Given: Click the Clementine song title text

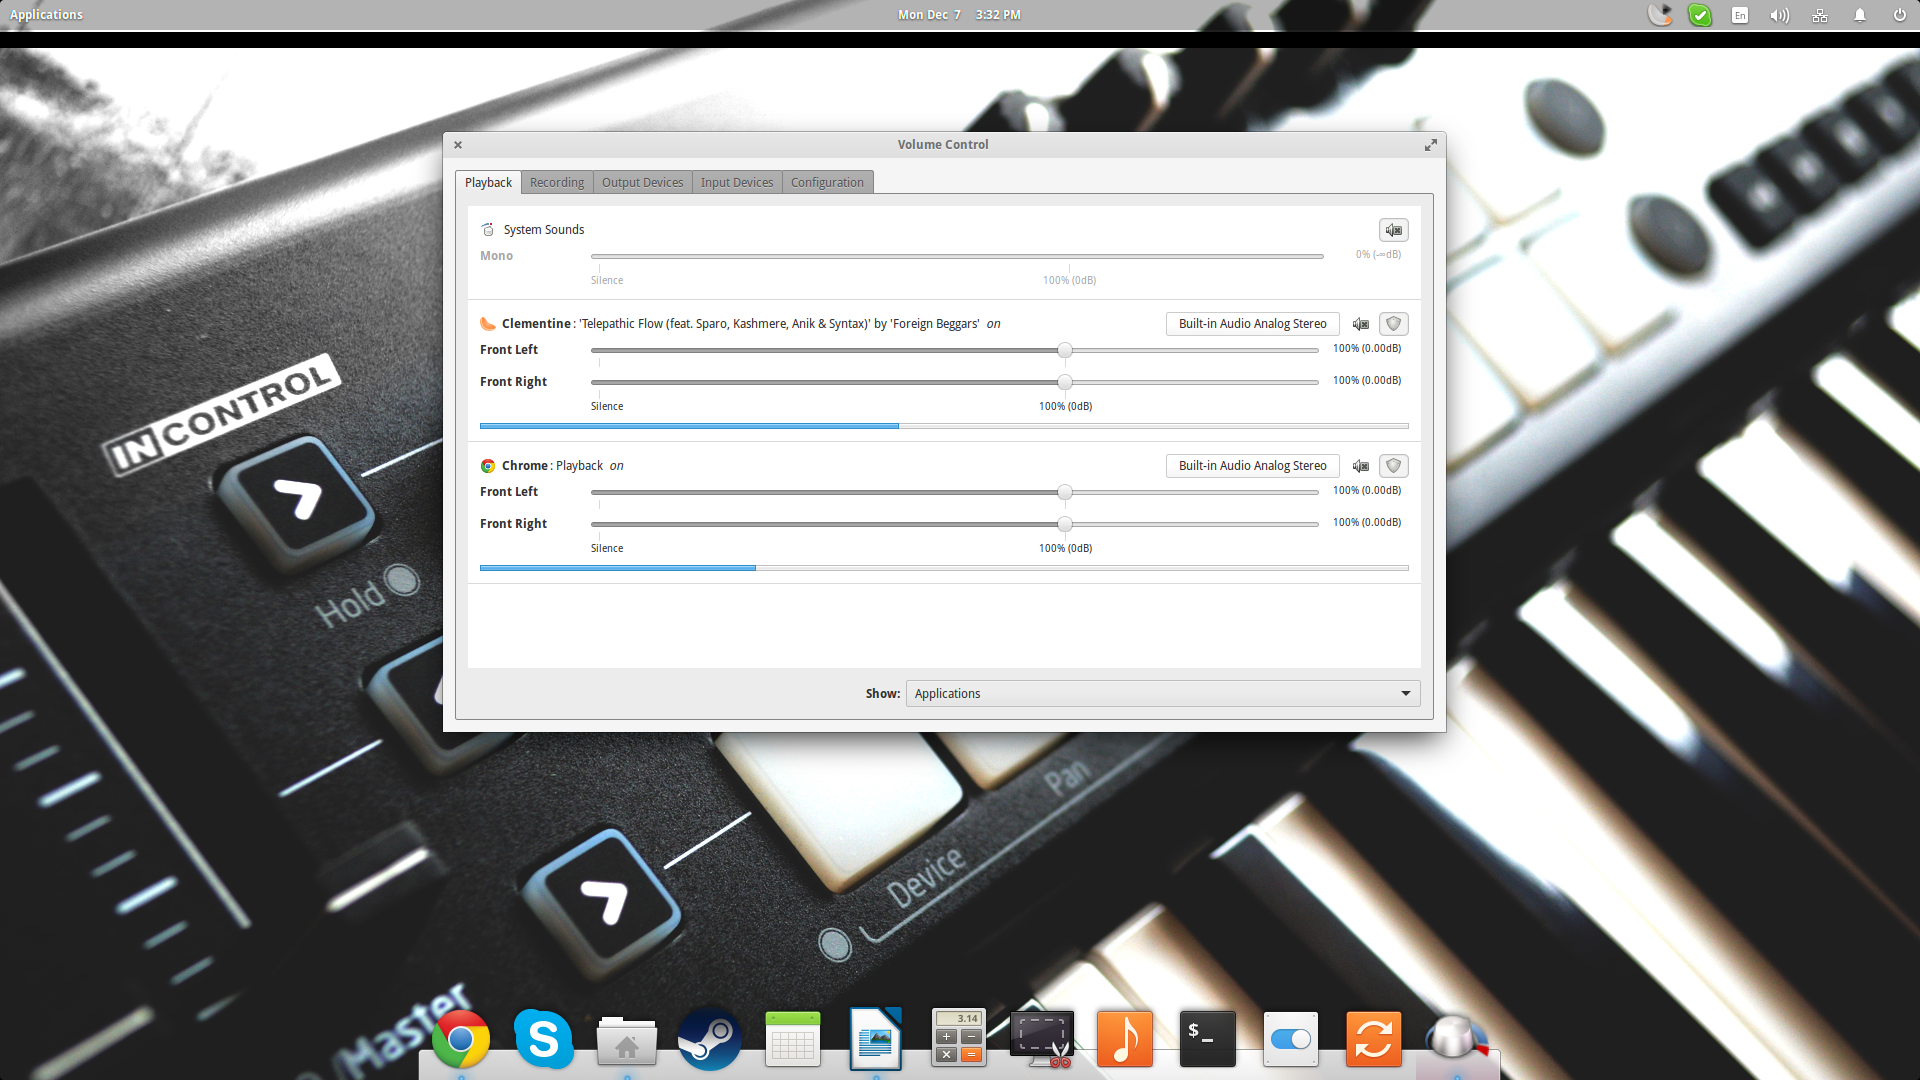Looking at the screenshot, I should 780,324.
